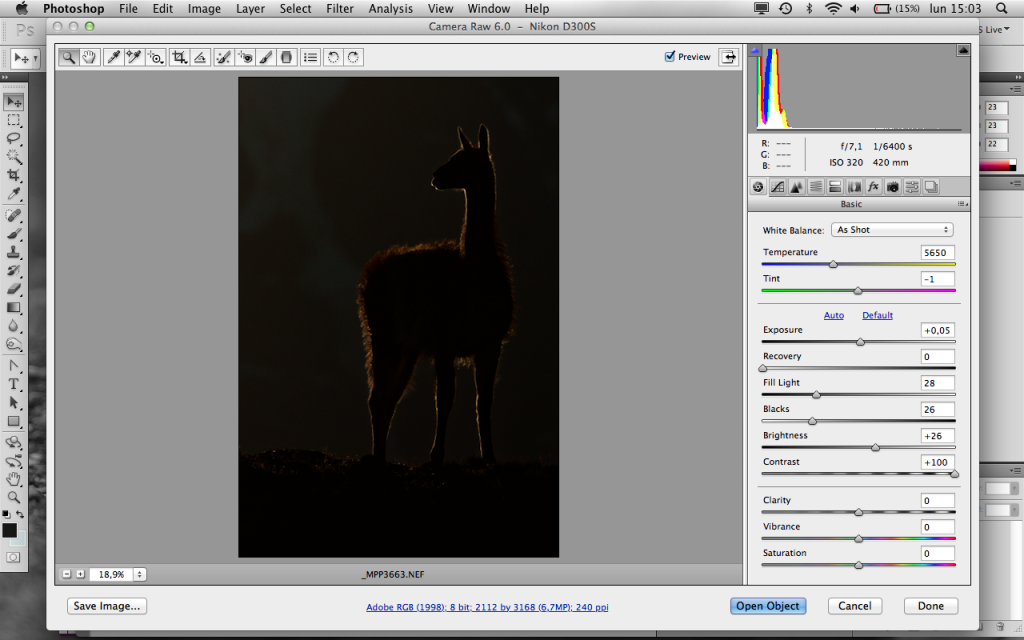
Task: Open the Lens Corrections panel tab
Action: click(x=854, y=187)
